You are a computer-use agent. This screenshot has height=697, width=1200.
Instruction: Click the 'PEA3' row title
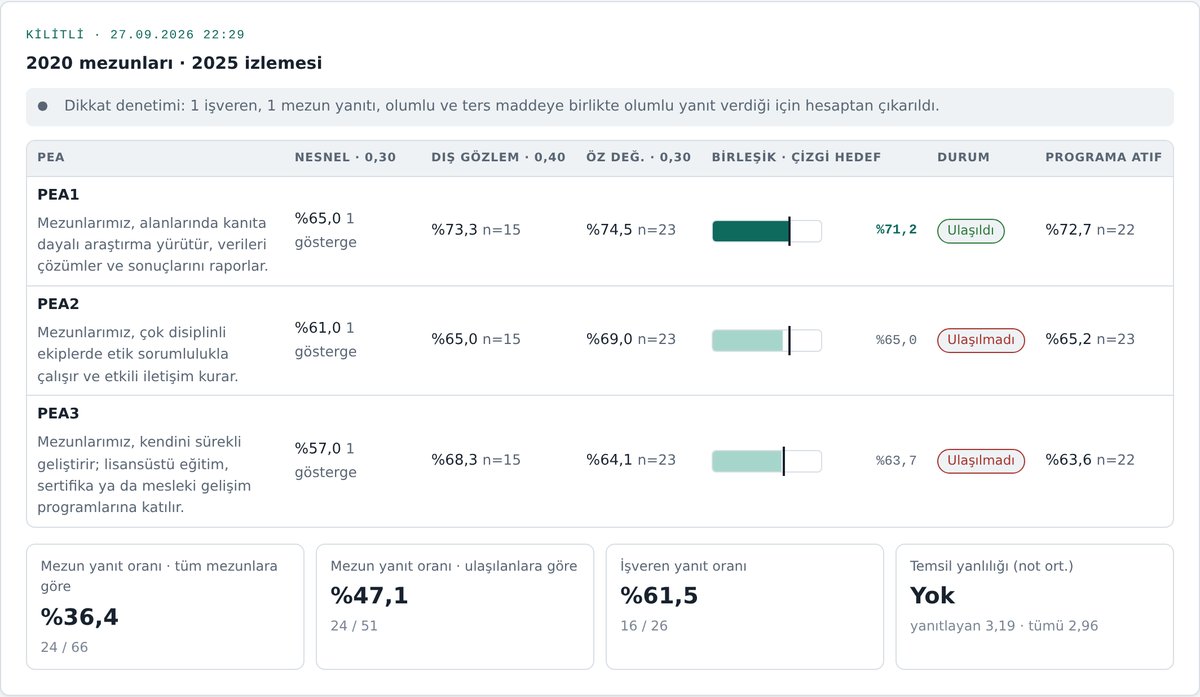pos(58,413)
